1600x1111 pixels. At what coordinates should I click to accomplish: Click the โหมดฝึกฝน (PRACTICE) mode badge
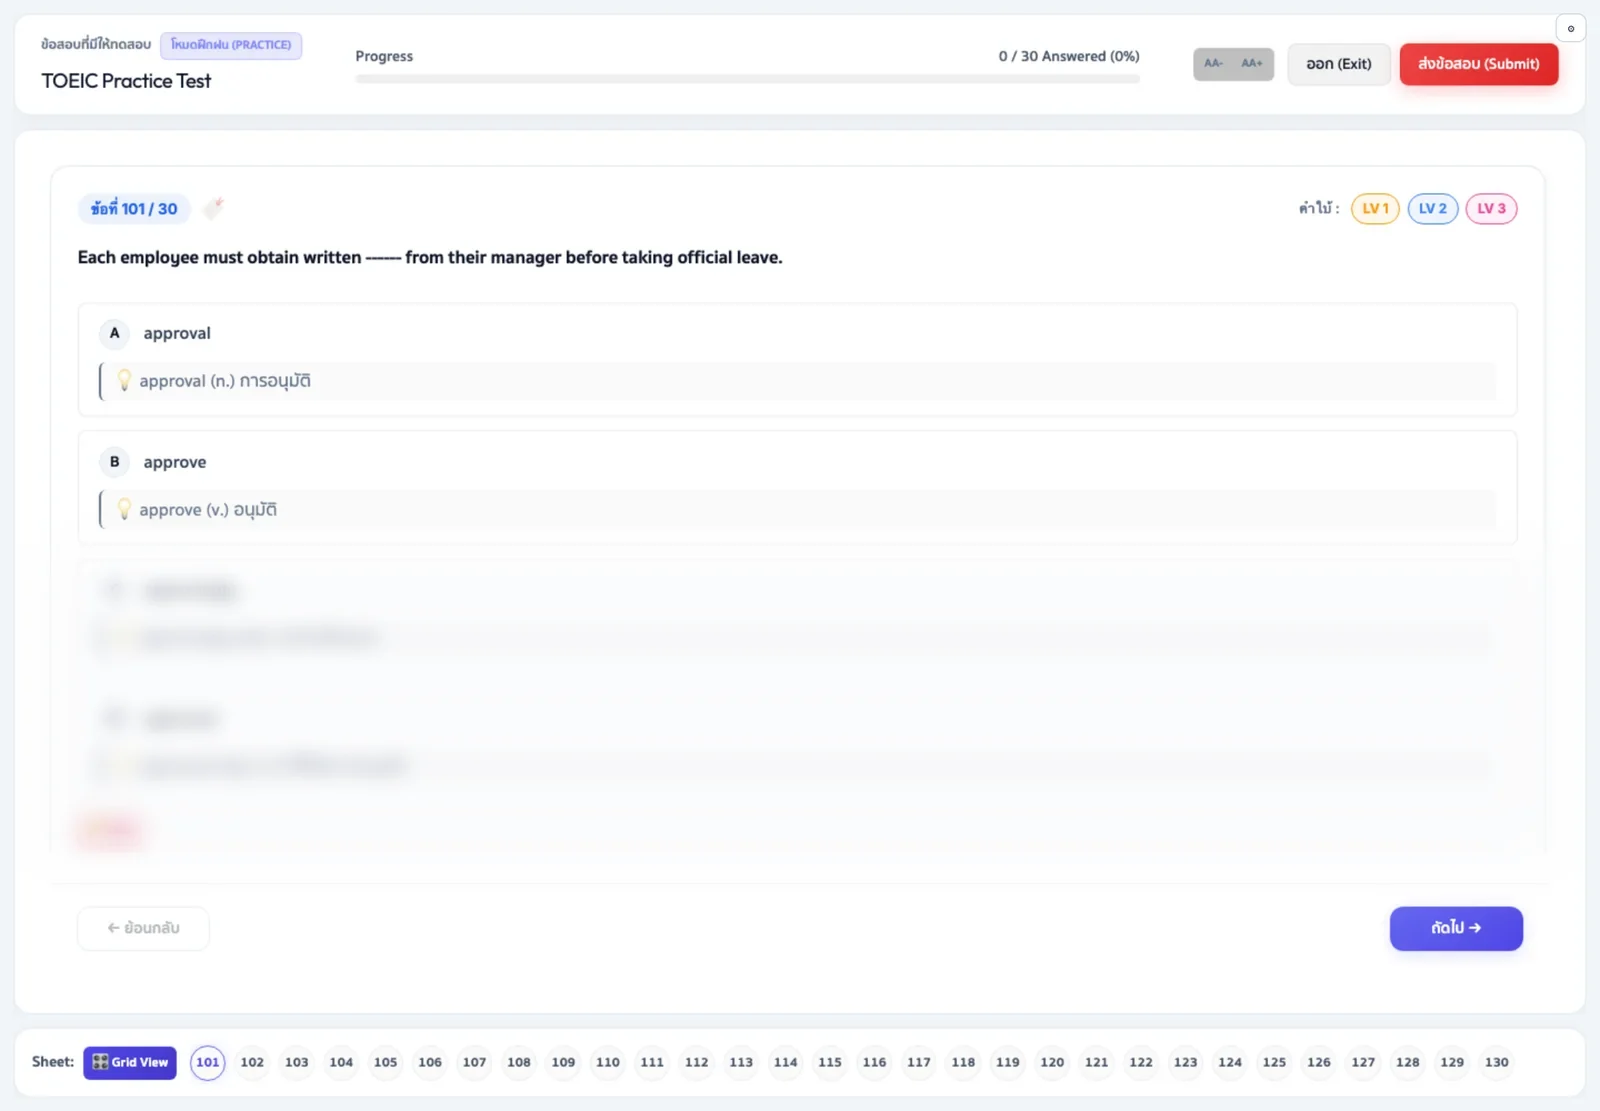click(231, 45)
